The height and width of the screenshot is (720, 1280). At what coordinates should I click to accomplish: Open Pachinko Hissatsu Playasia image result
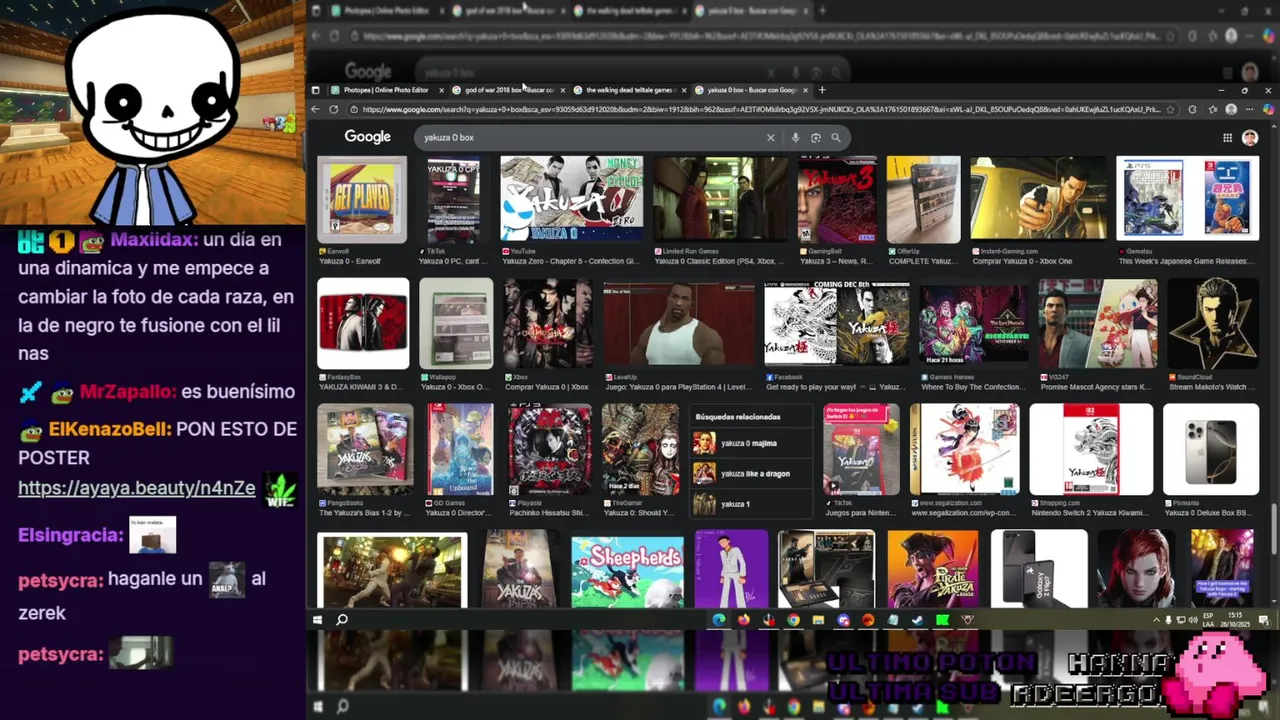(550, 451)
